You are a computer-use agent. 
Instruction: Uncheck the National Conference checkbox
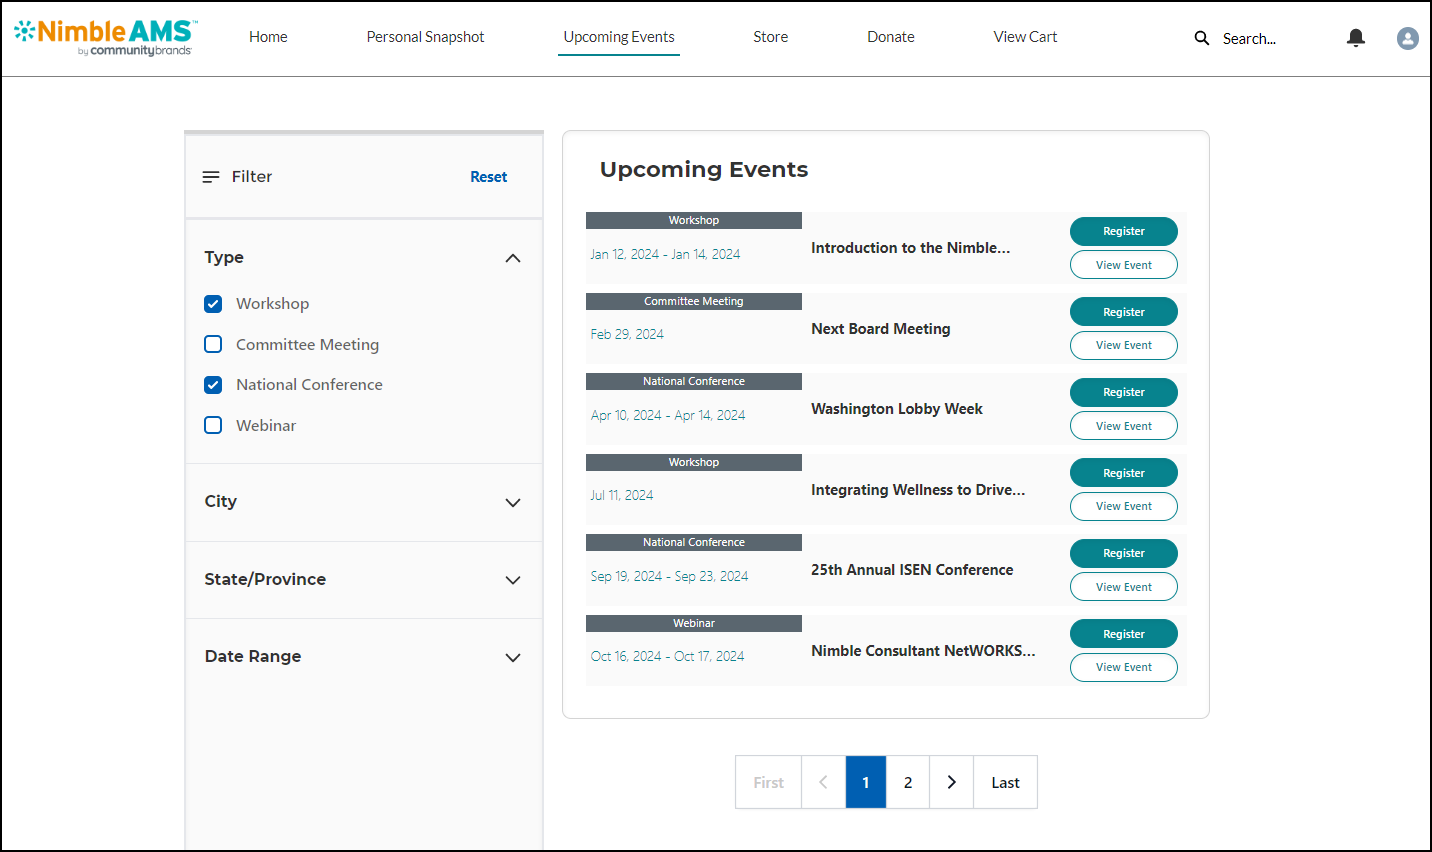213,385
